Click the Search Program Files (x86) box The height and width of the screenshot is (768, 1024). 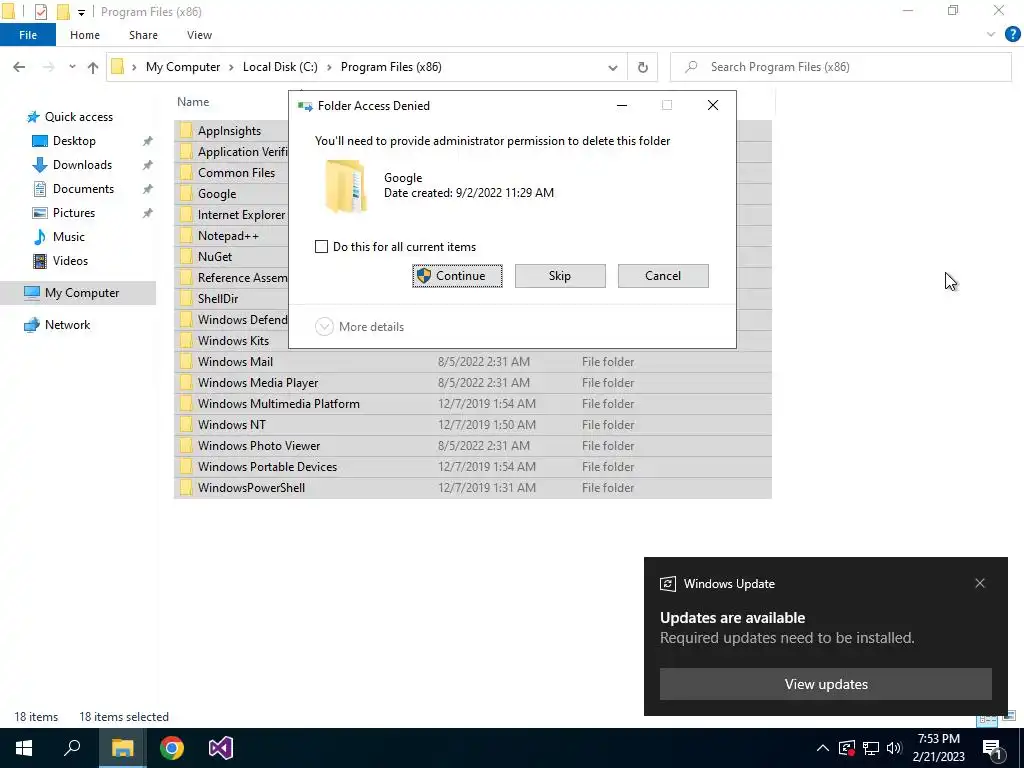coord(841,67)
